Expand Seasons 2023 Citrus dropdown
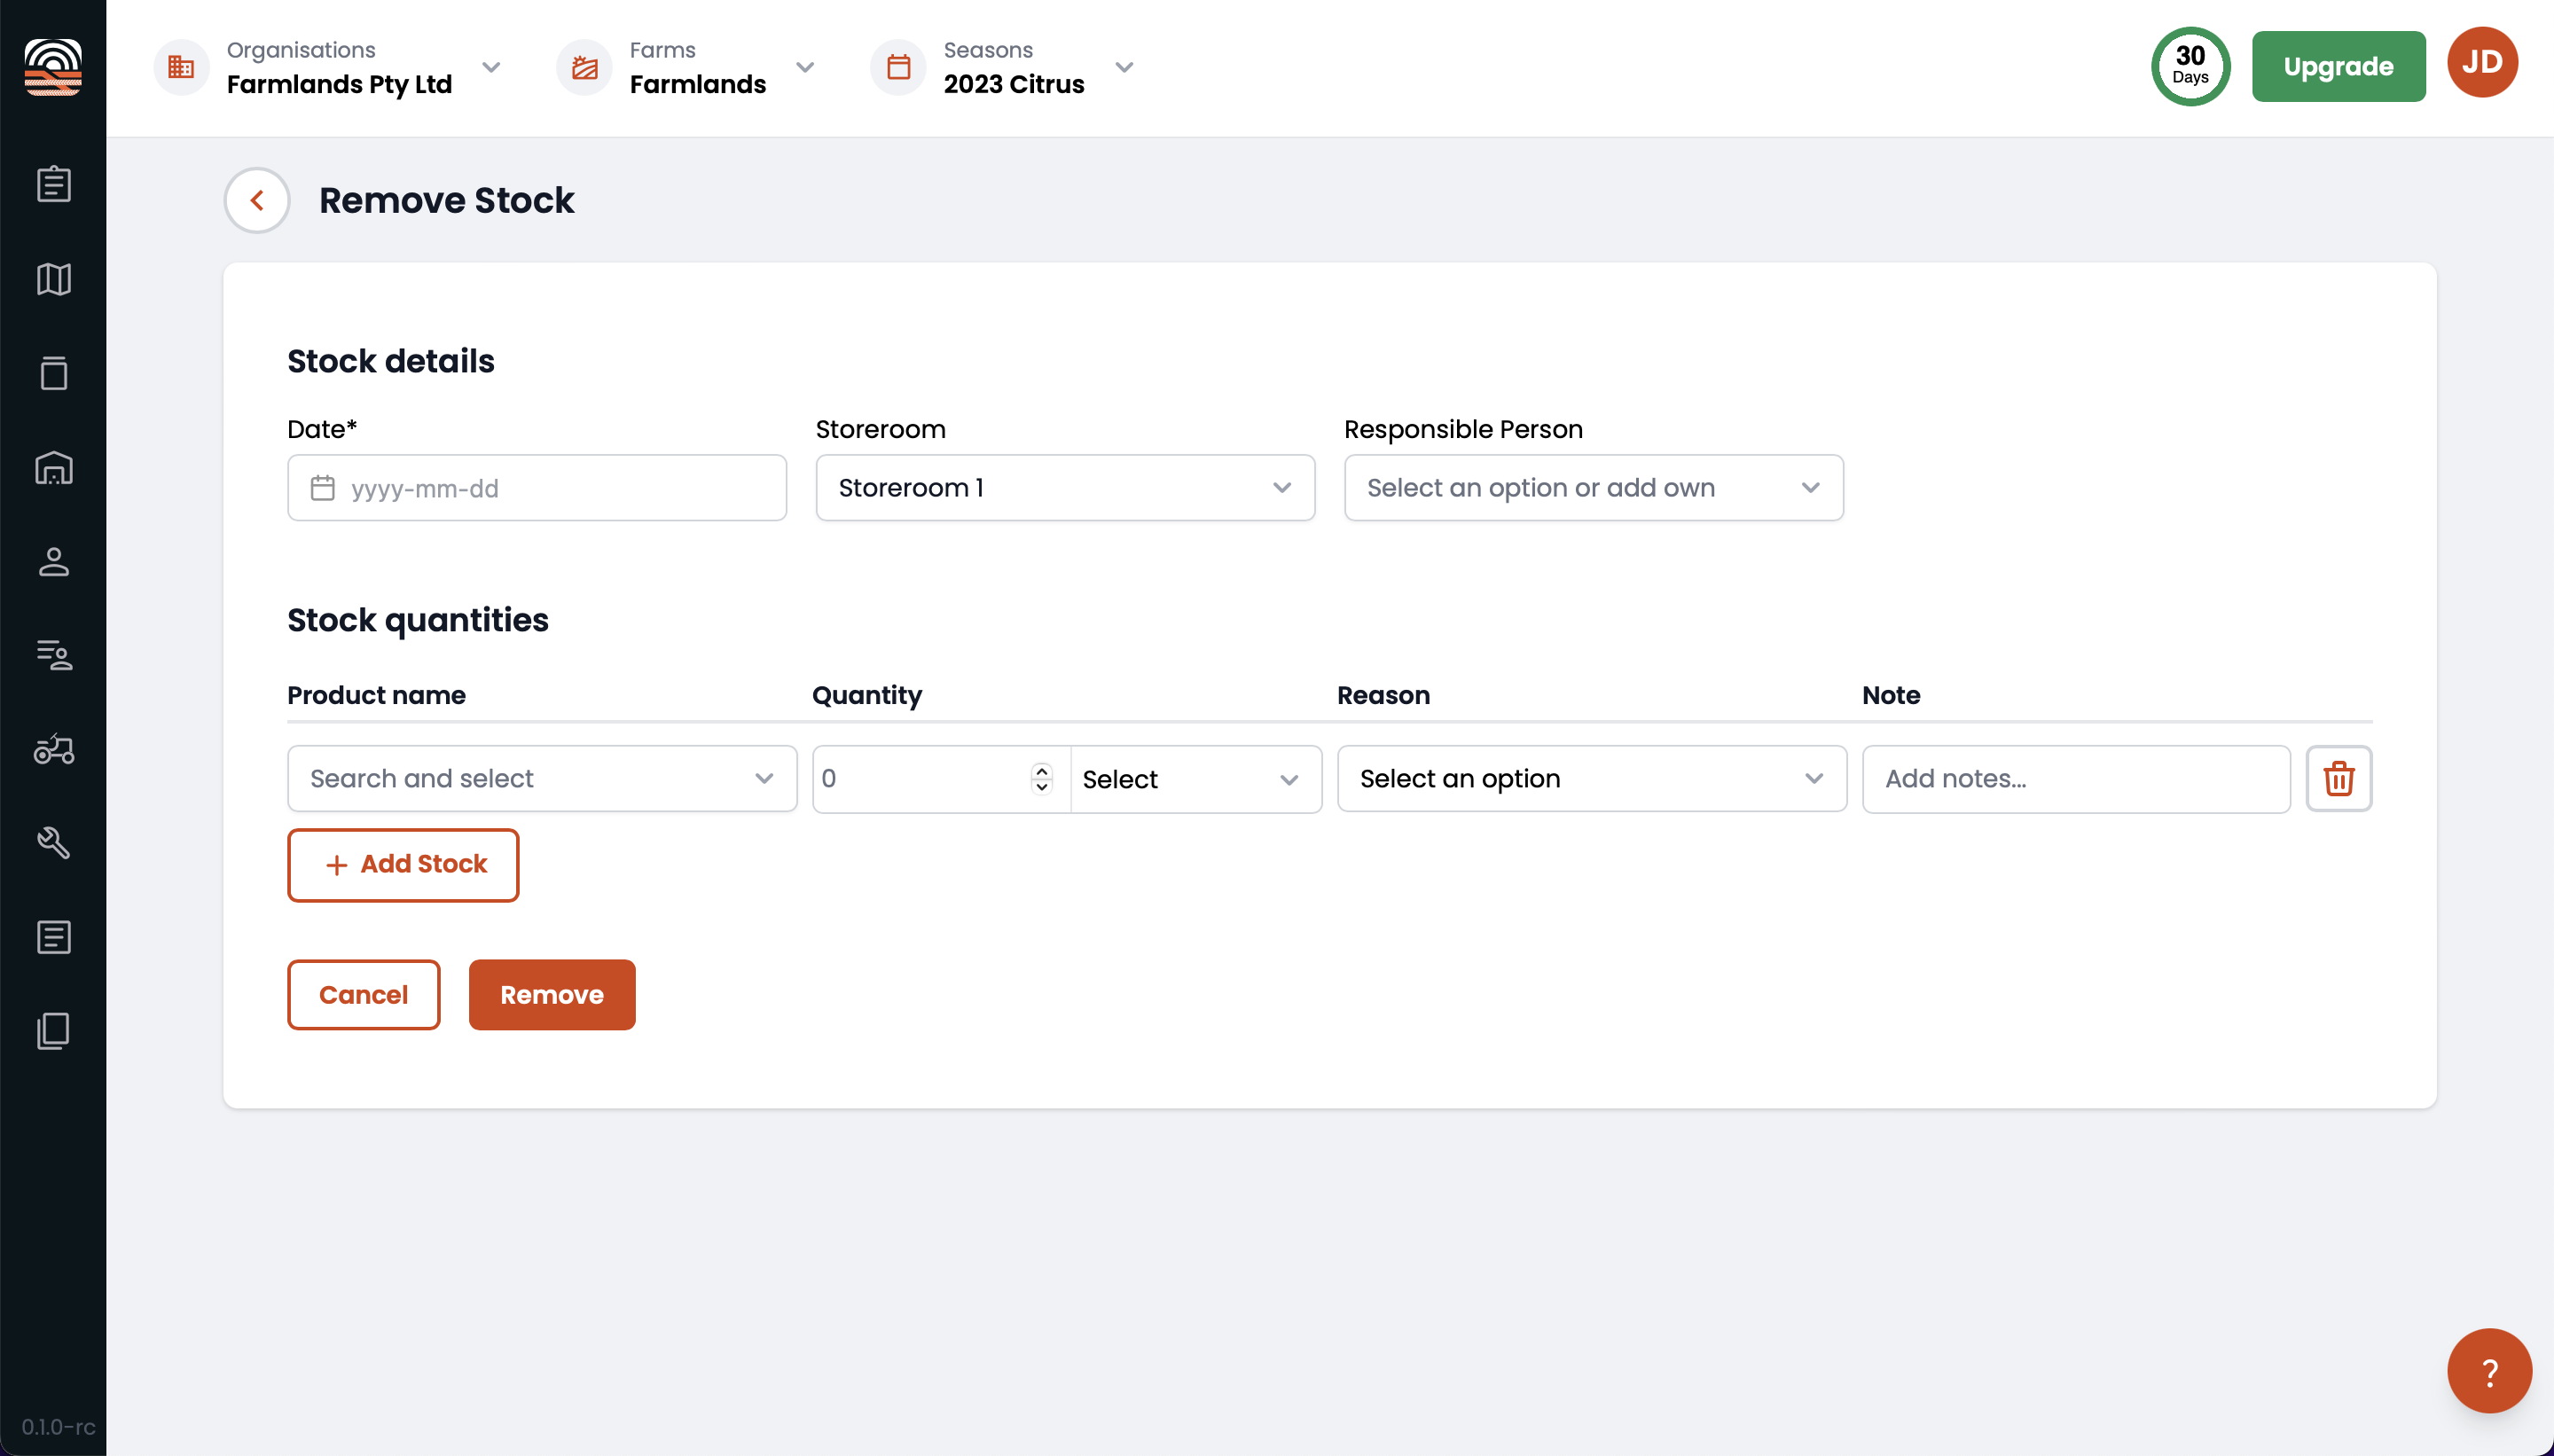 [x=1124, y=67]
